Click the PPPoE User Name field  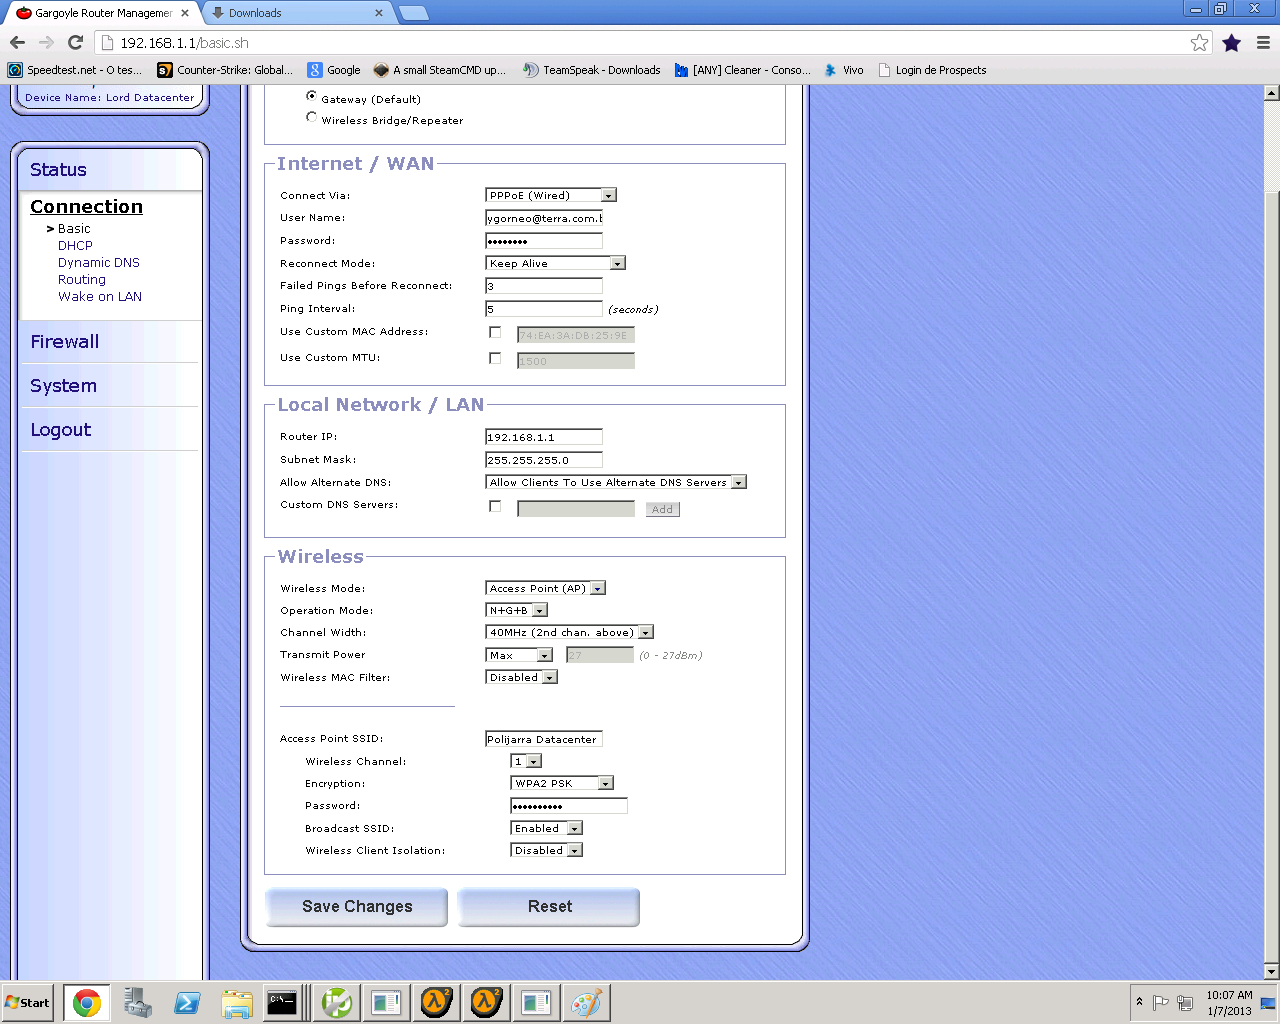544,218
